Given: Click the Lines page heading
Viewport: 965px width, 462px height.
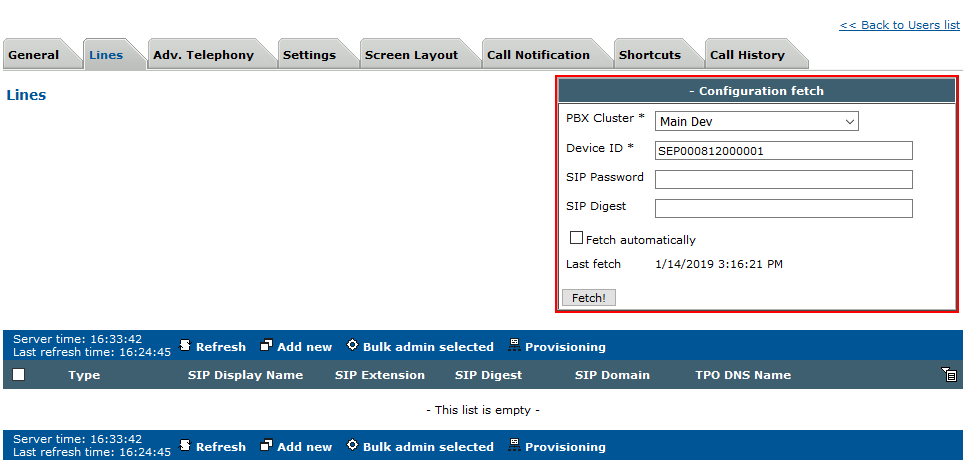Looking at the screenshot, I should click(x=26, y=95).
